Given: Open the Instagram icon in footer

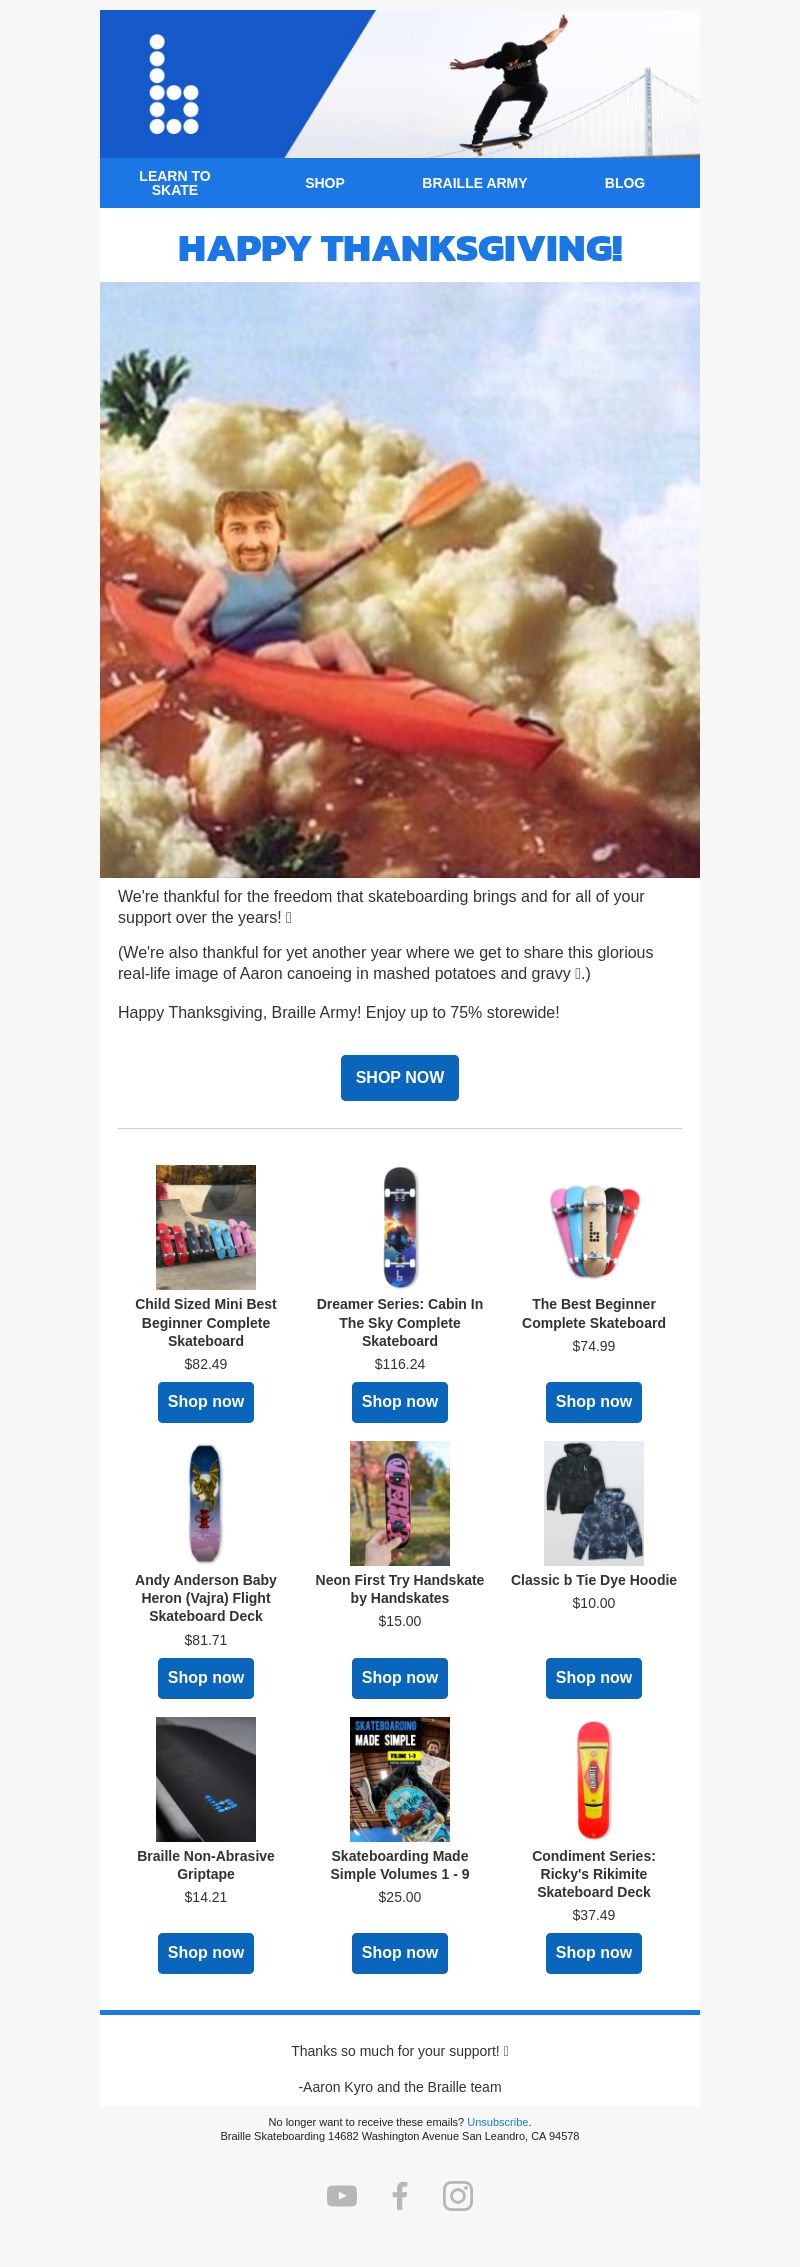Looking at the screenshot, I should pyautogui.click(x=458, y=2196).
